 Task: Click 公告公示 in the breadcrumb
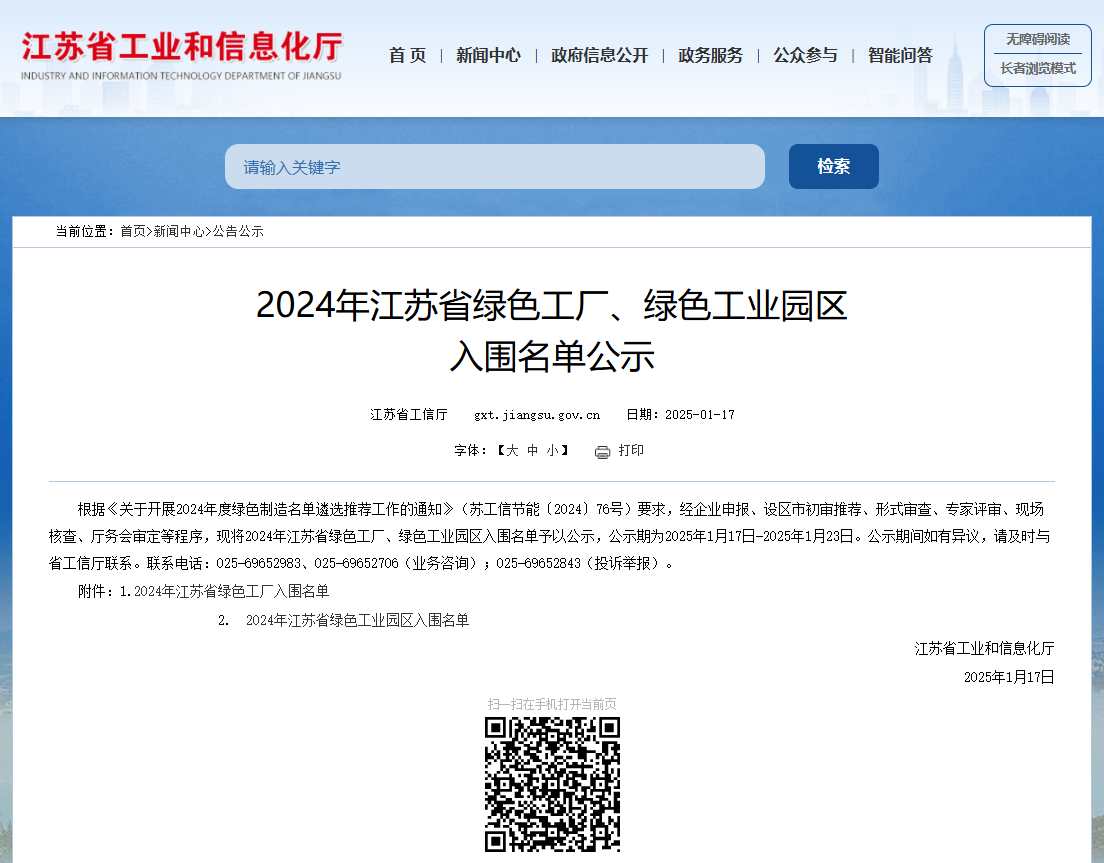(238, 231)
